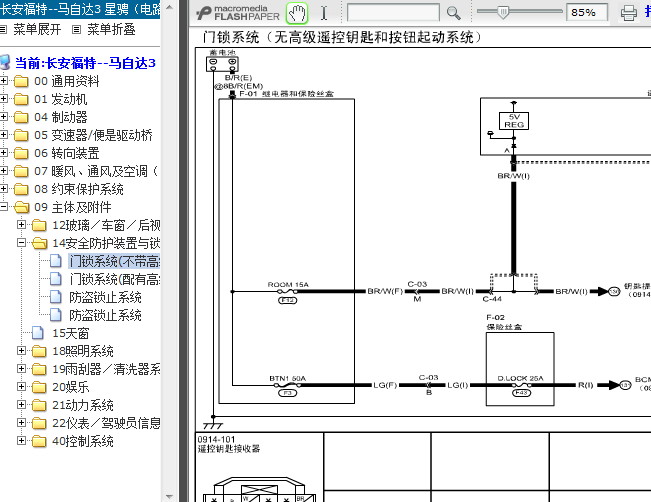Click the sidebar scrollbar down arrow
This screenshot has width=651, height=502.
(x=169, y=496)
